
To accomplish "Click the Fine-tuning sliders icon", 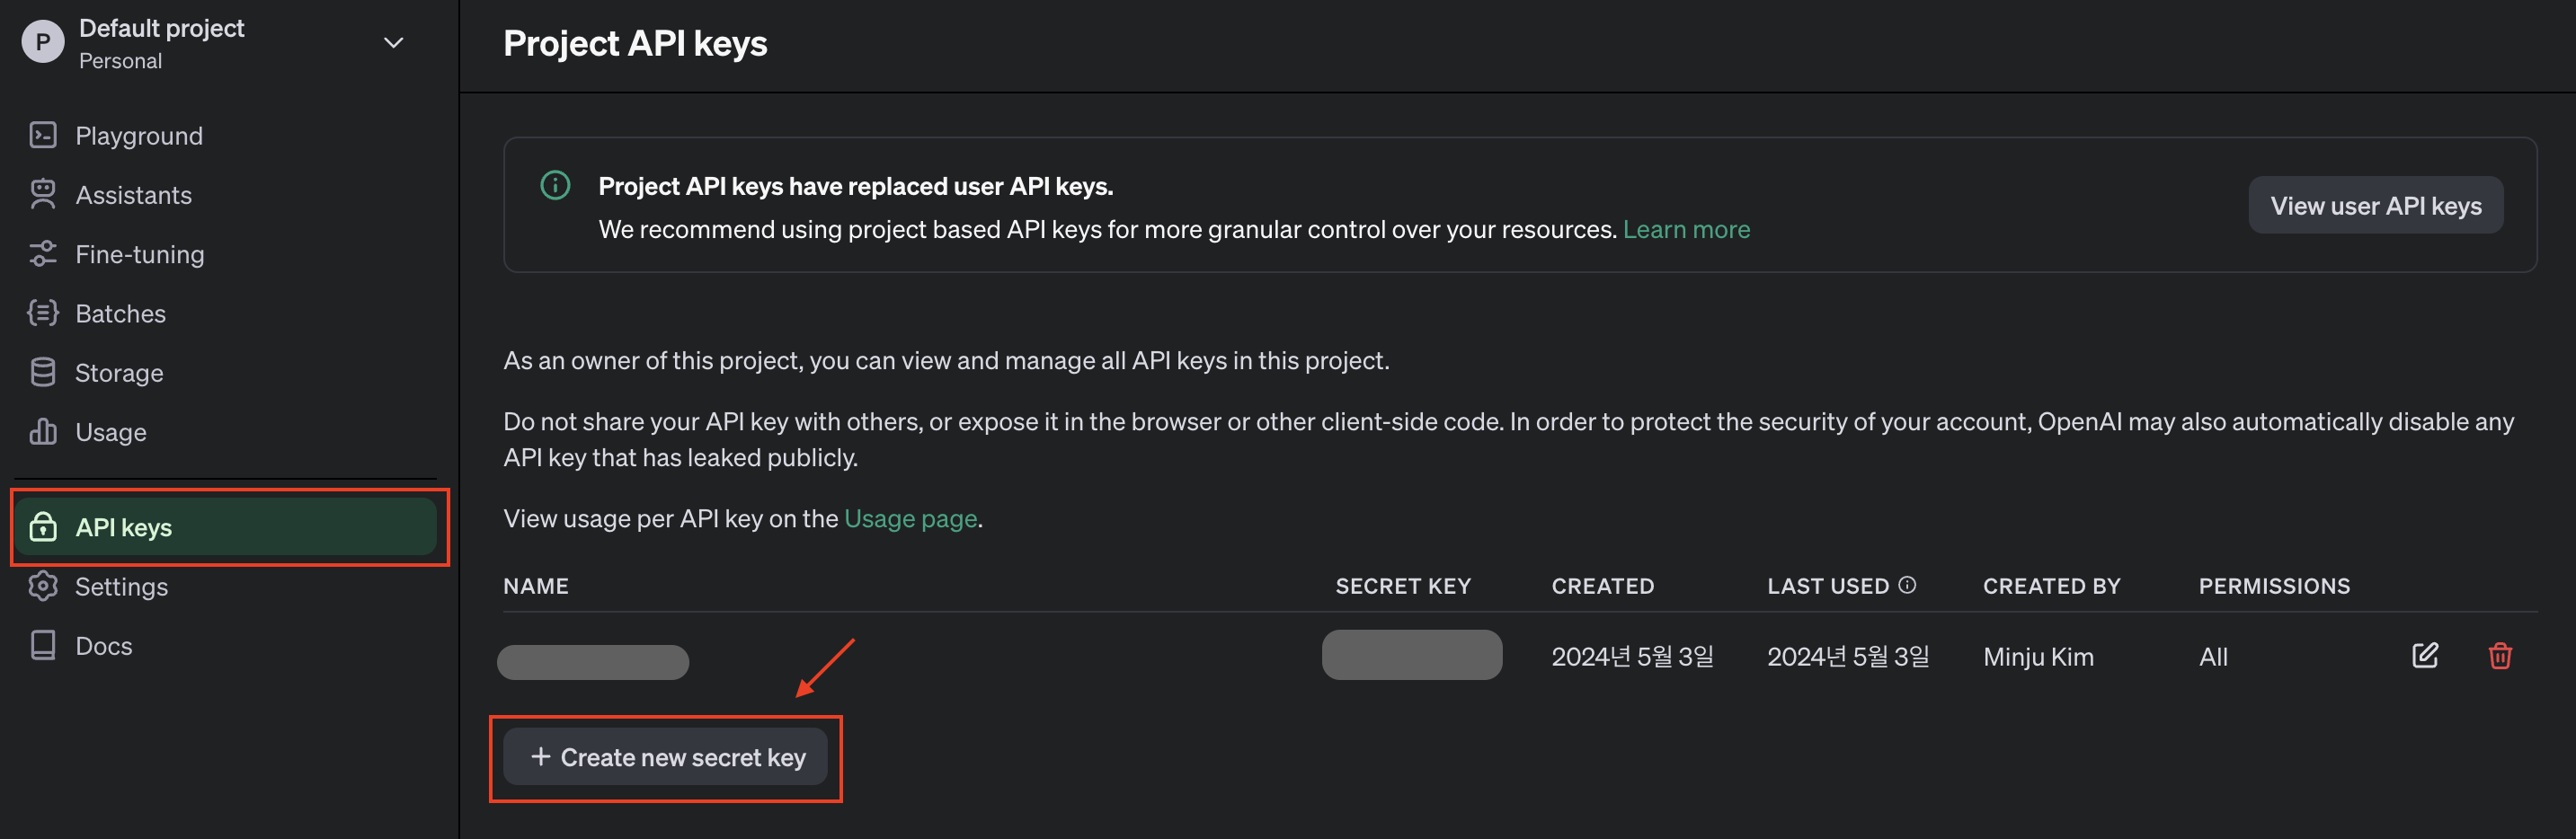I will pos(43,254).
